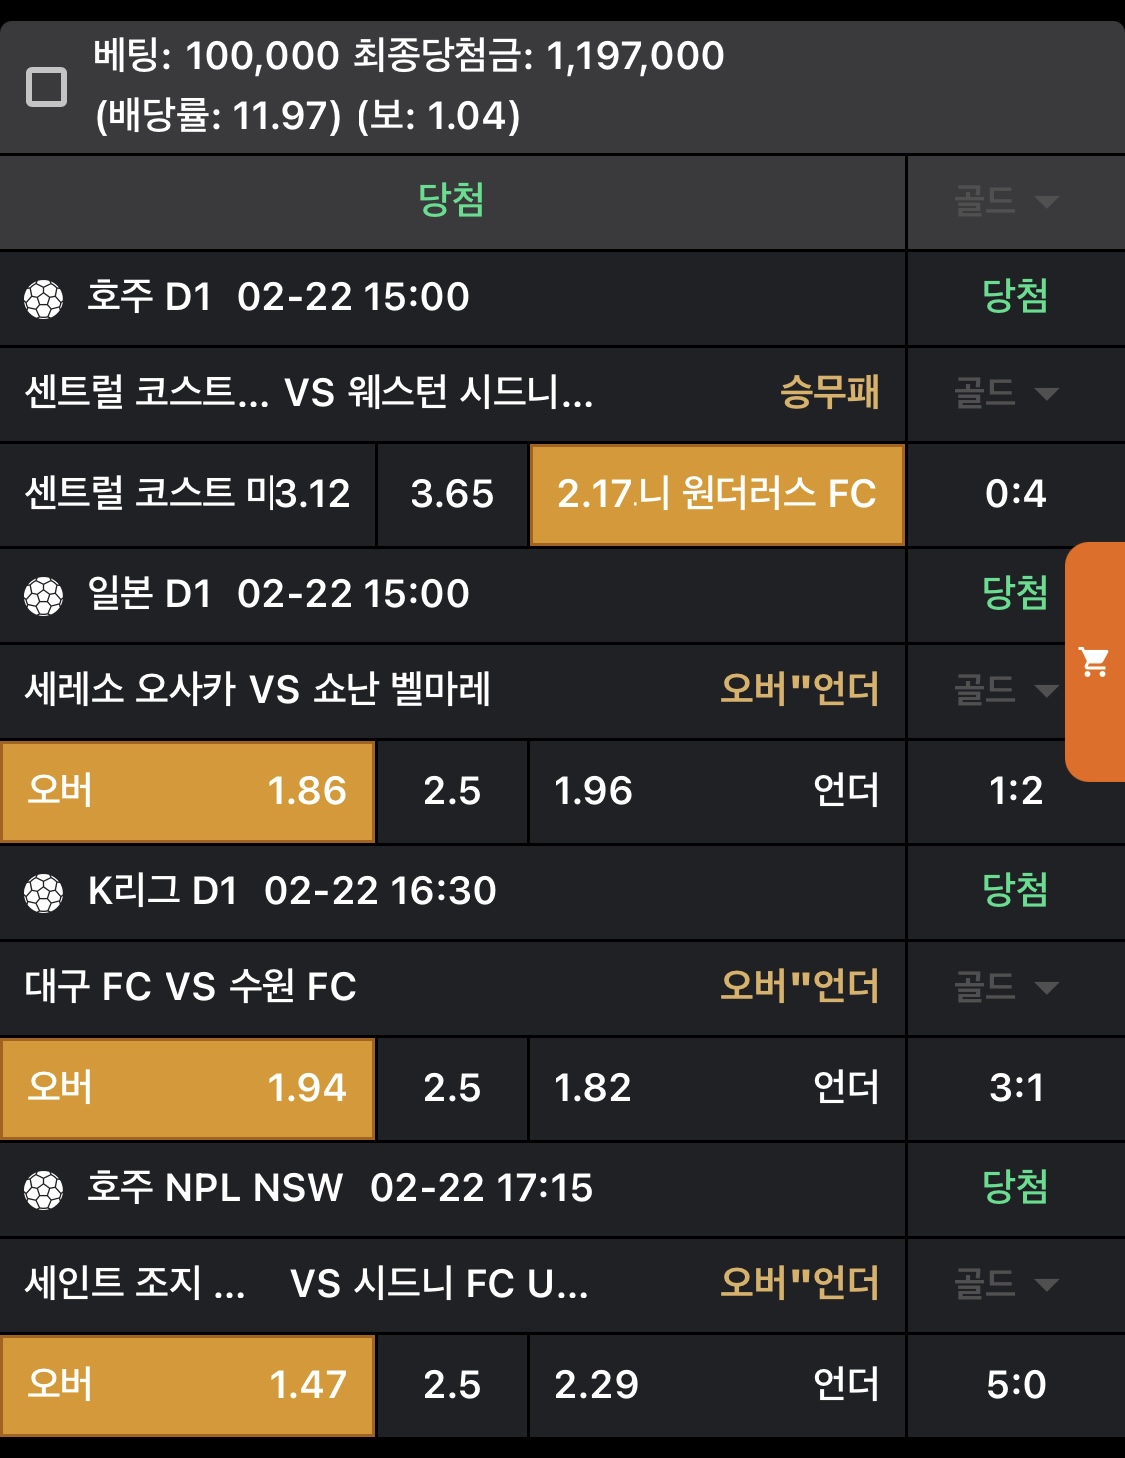Select highlighted 2.17 원더러스 FC odds

point(716,495)
